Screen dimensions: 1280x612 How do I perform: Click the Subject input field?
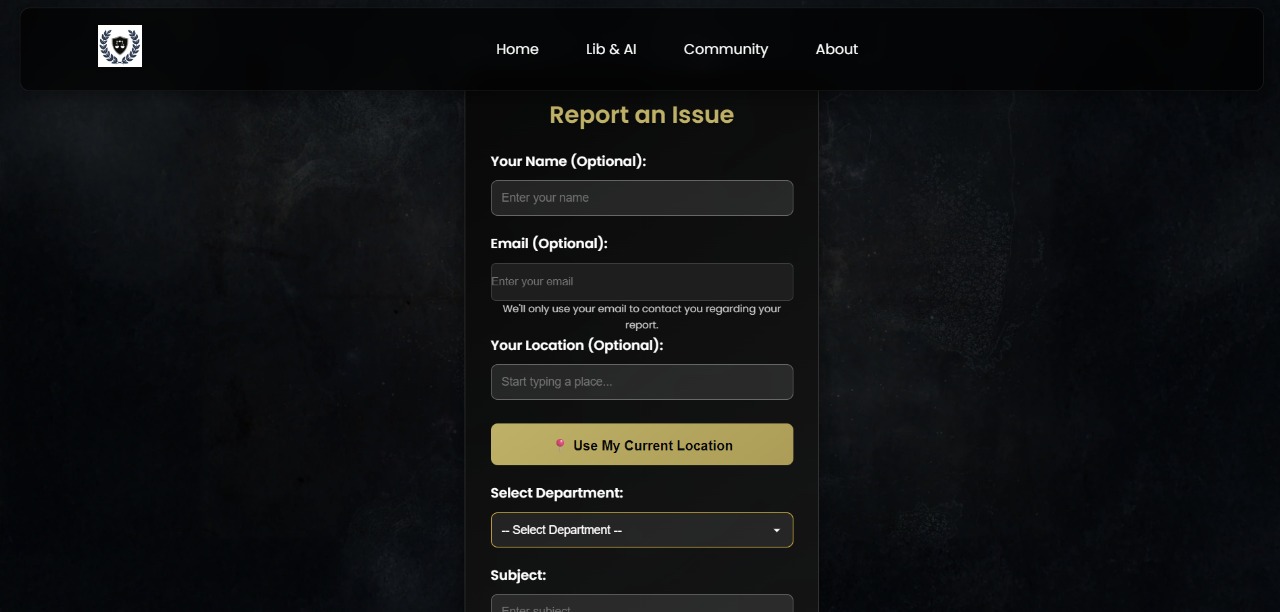pos(641,604)
